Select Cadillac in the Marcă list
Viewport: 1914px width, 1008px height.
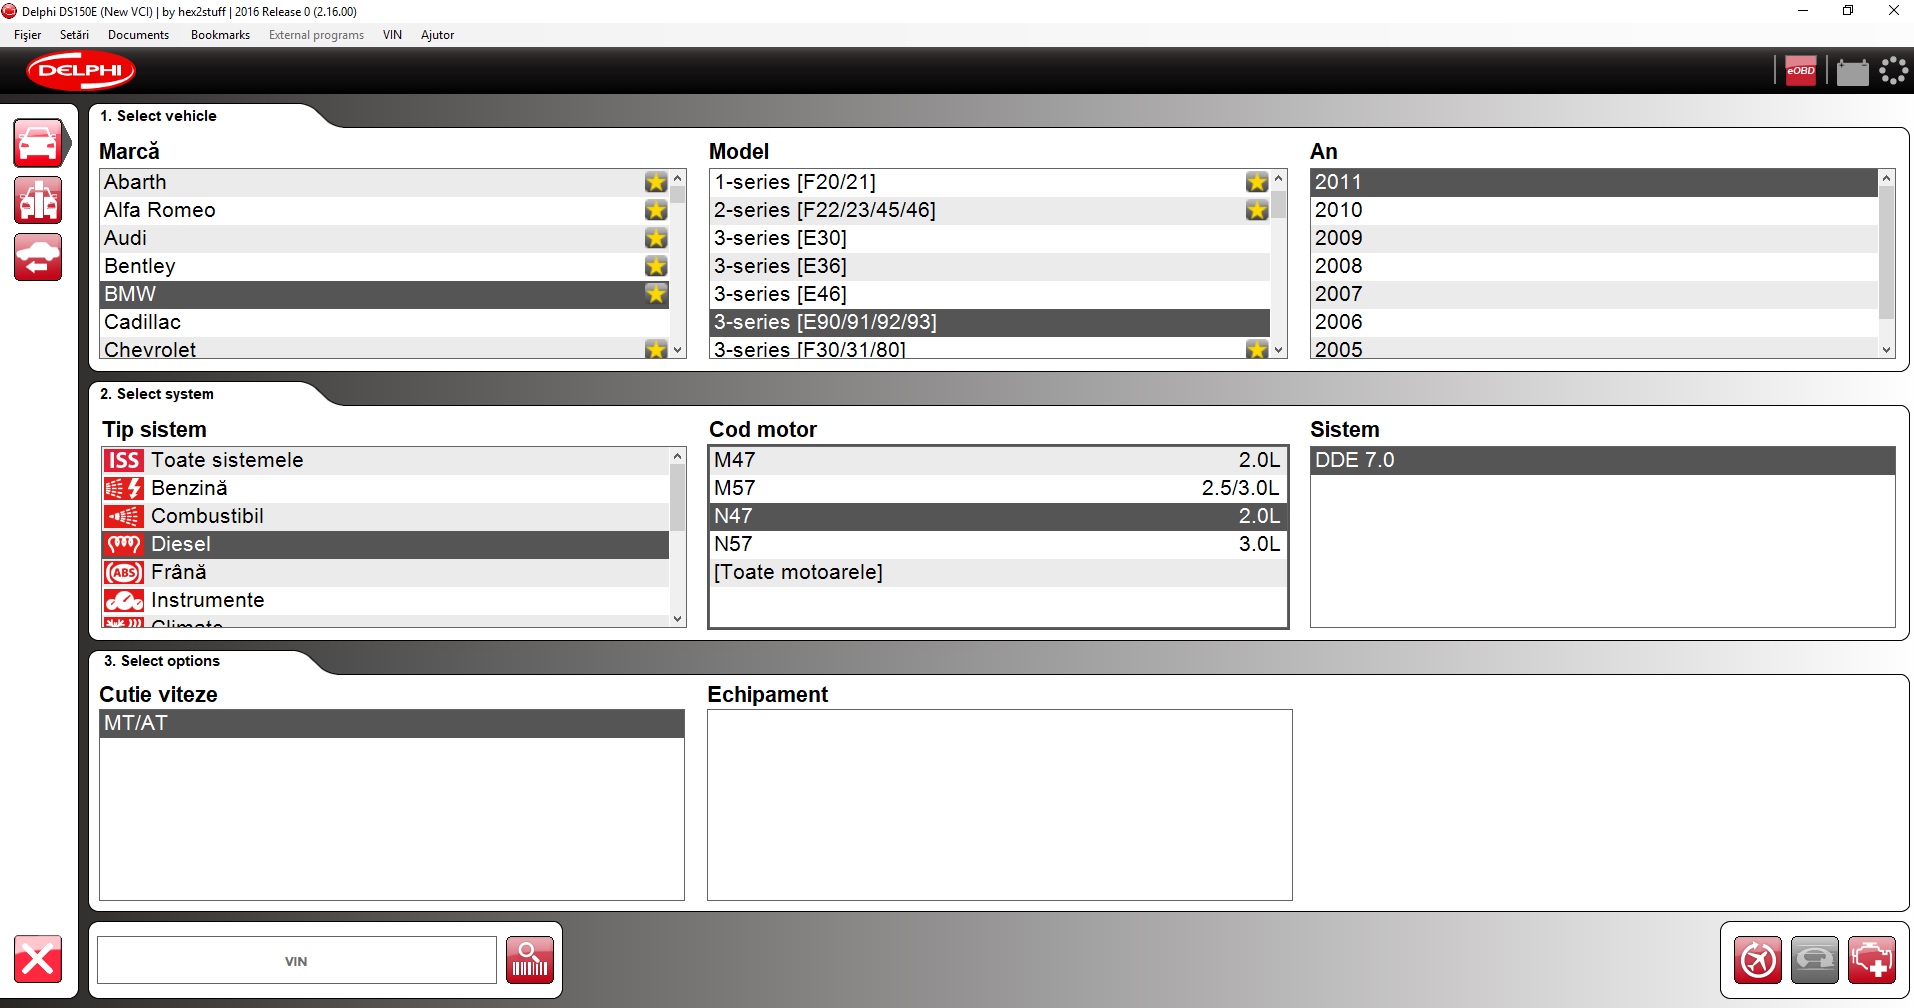tap(385, 322)
